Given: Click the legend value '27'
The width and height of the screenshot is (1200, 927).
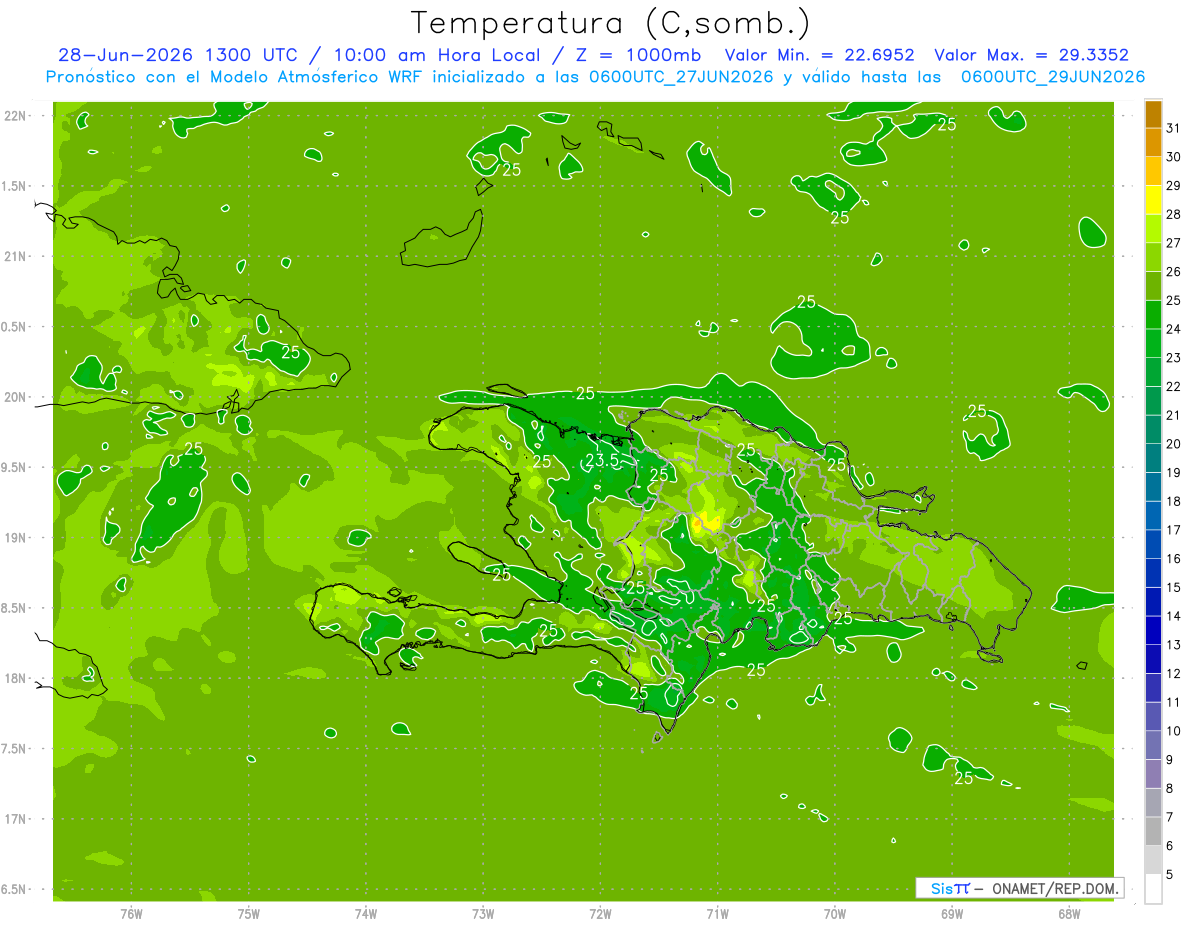Looking at the screenshot, I should 1174,243.
